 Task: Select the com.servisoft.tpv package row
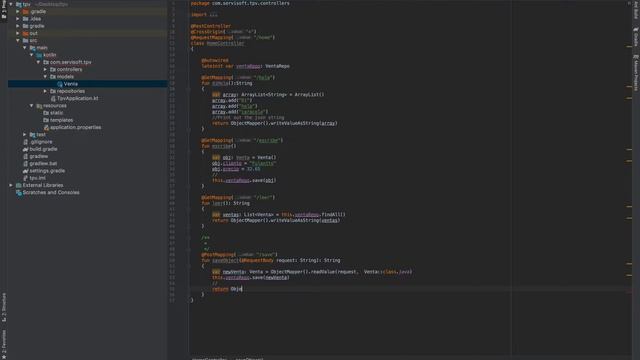(x=88, y=62)
